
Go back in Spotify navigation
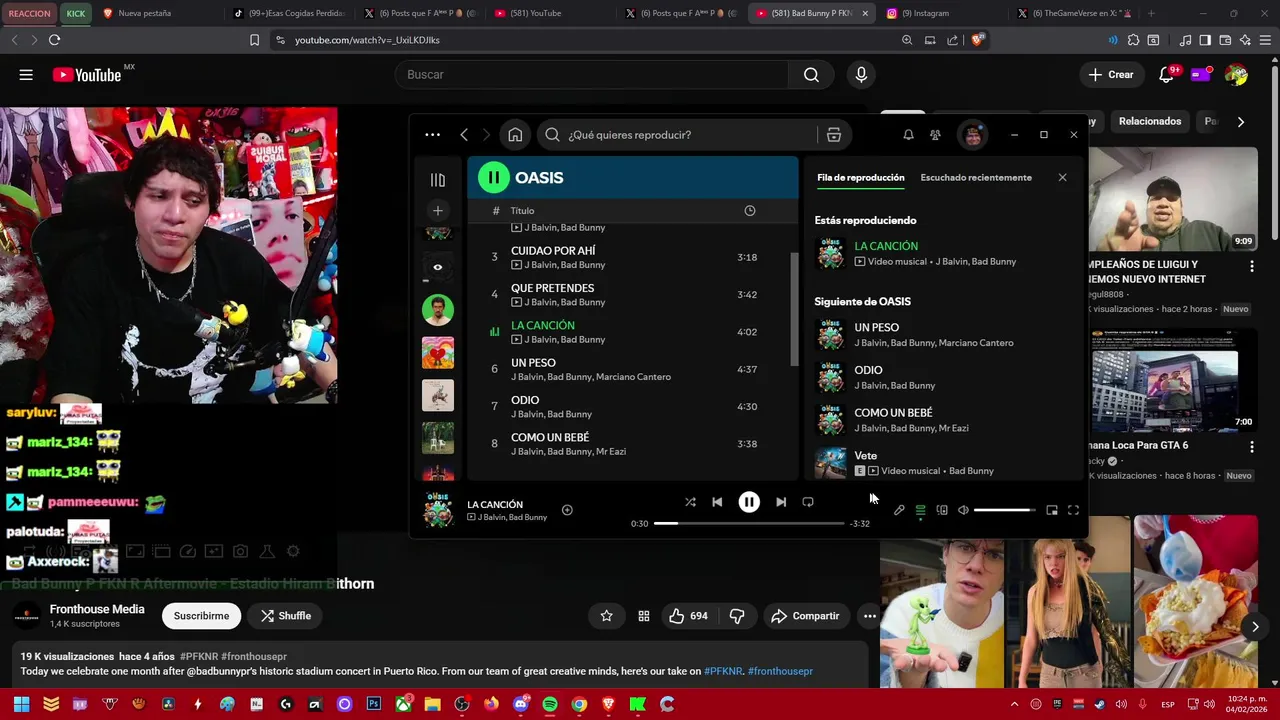(x=464, y=134)
